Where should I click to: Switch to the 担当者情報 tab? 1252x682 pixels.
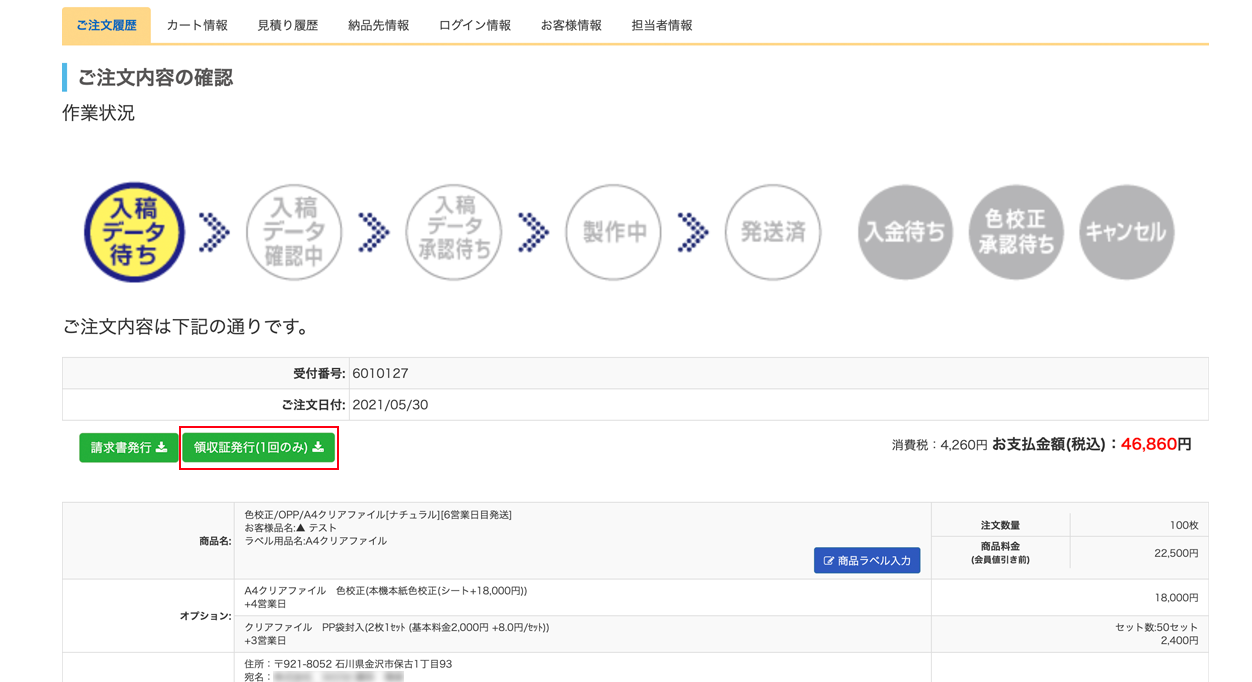(662, 25)
